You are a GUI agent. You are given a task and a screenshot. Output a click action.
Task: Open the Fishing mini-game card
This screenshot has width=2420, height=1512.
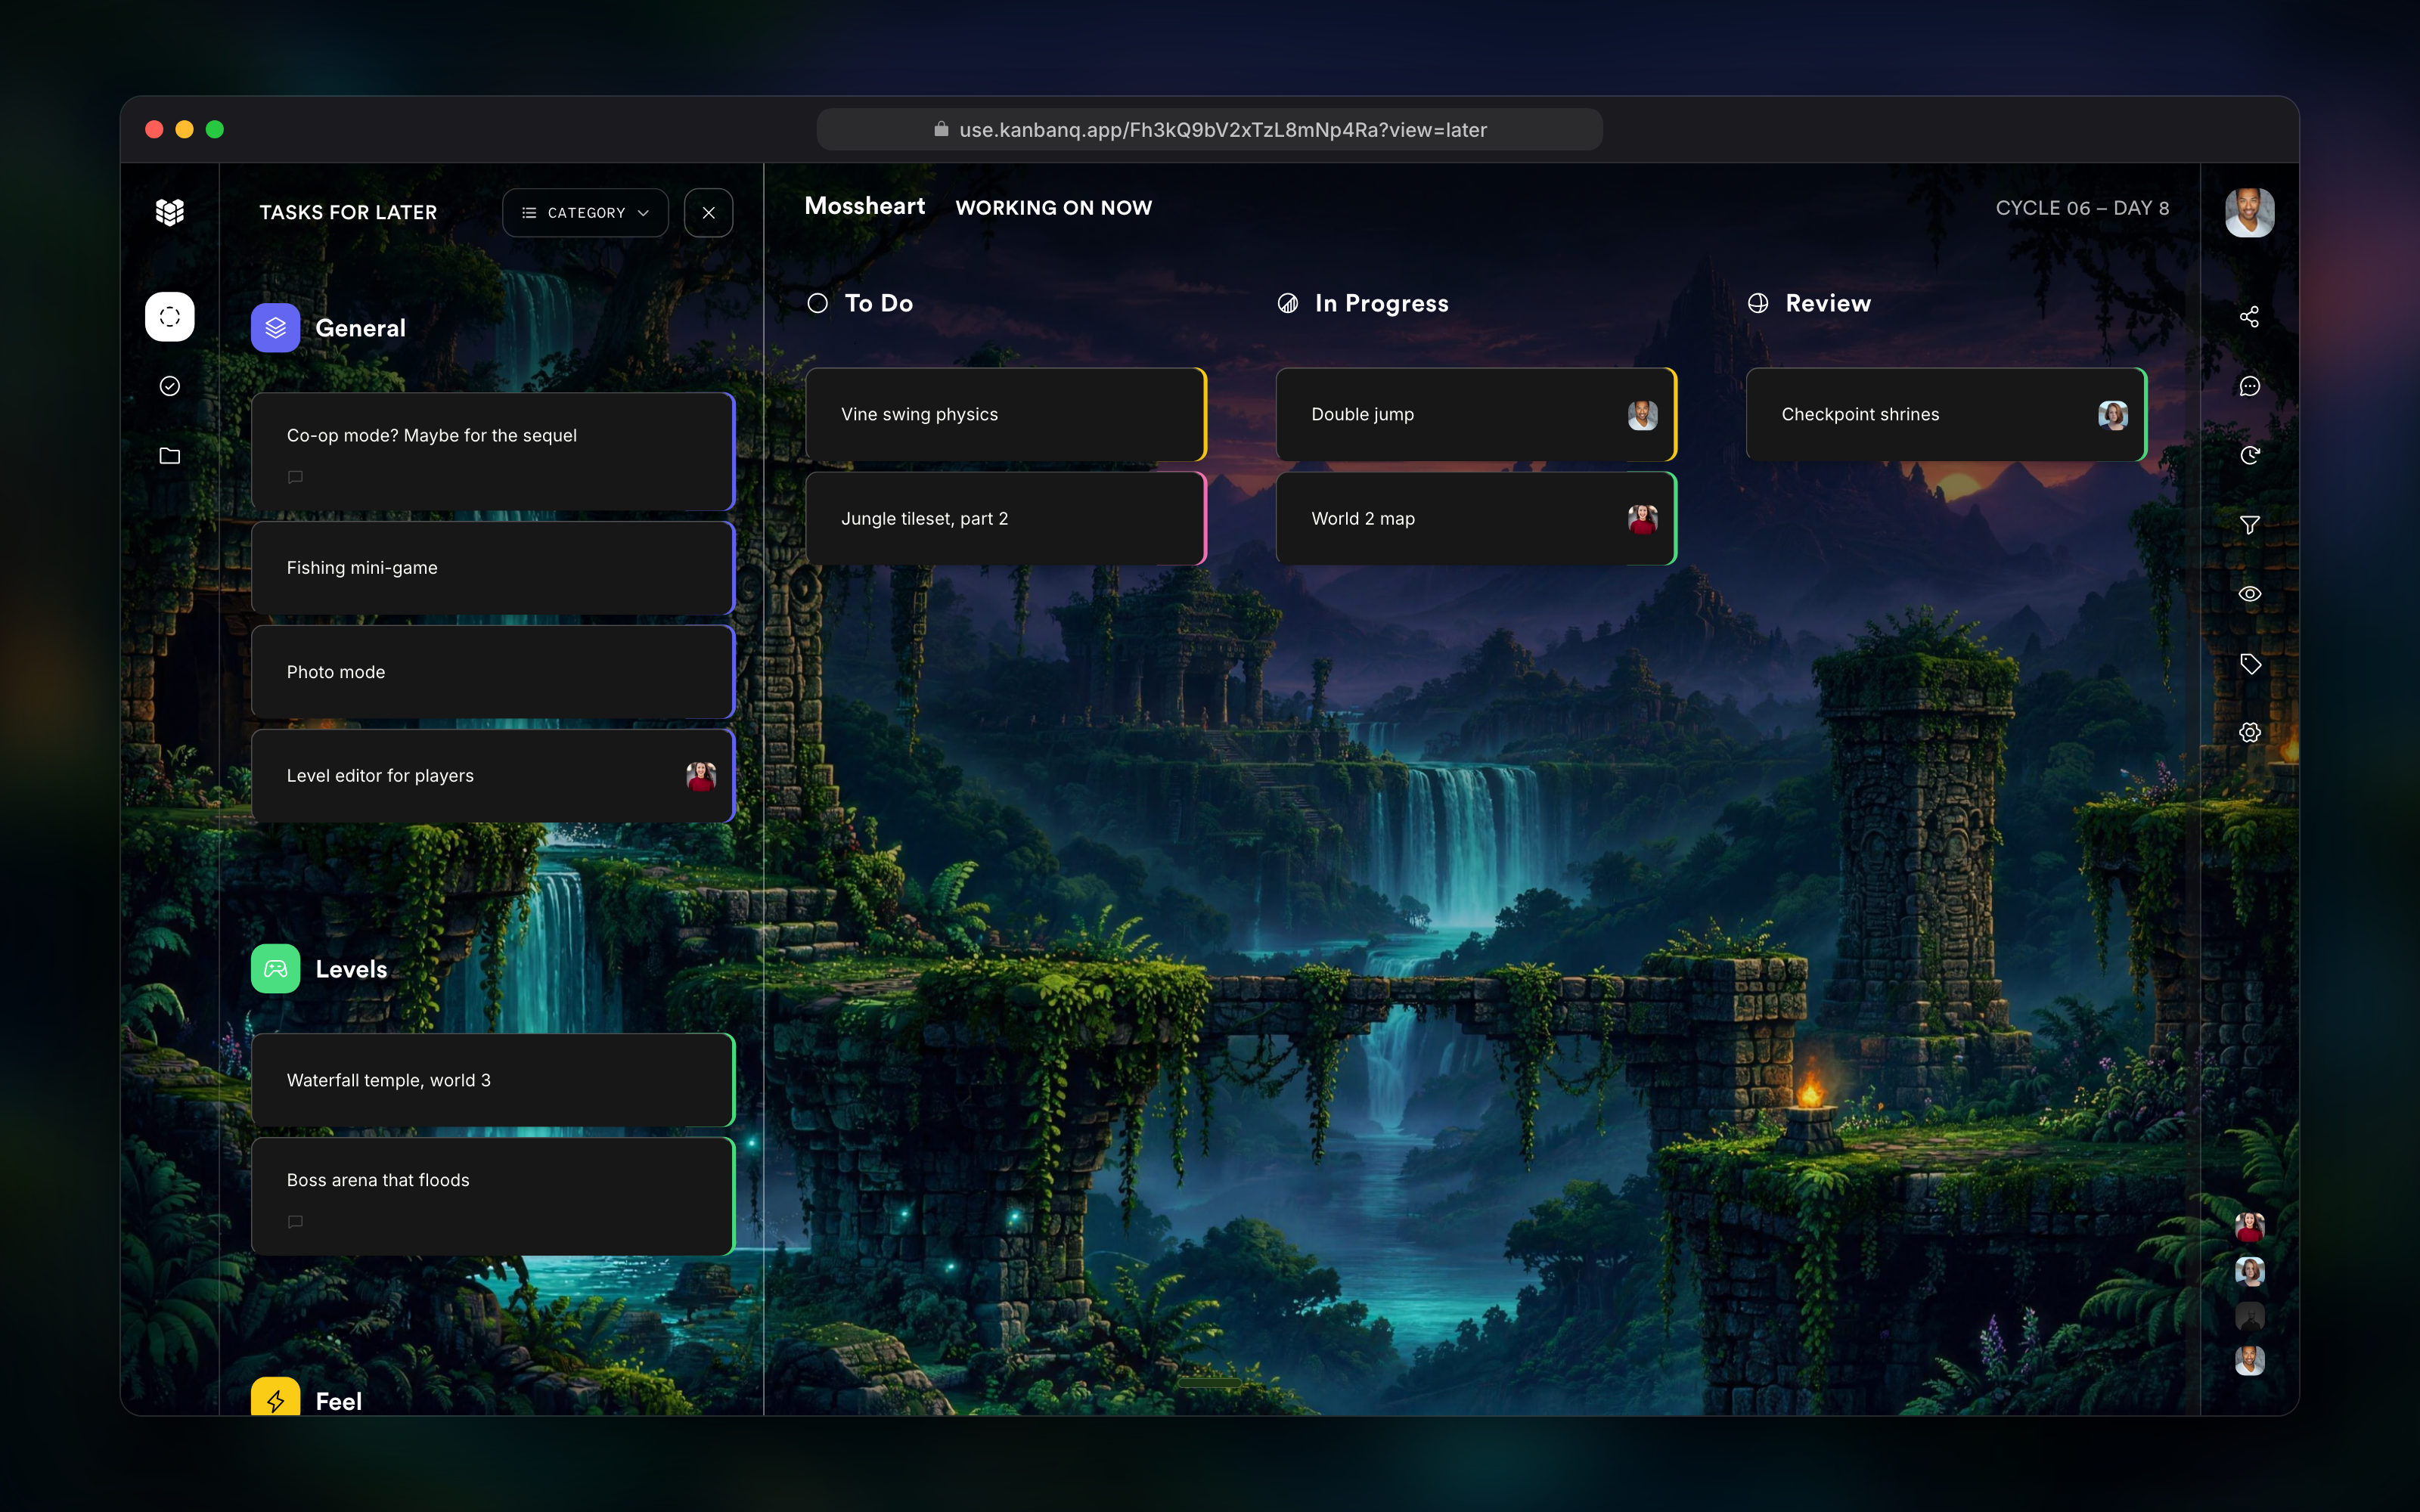493,568
